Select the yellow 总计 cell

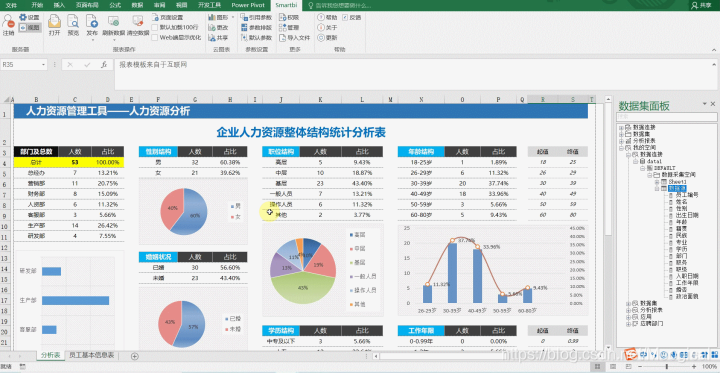(36, 163)
